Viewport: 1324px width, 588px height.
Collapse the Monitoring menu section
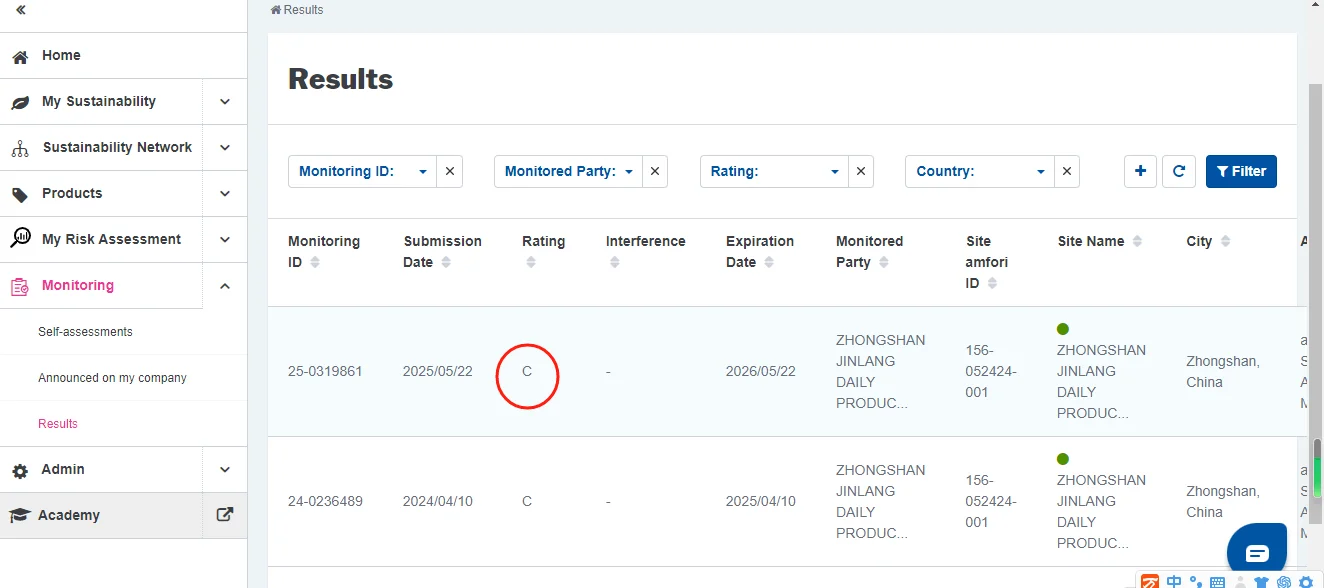click(x=225, y=286)
